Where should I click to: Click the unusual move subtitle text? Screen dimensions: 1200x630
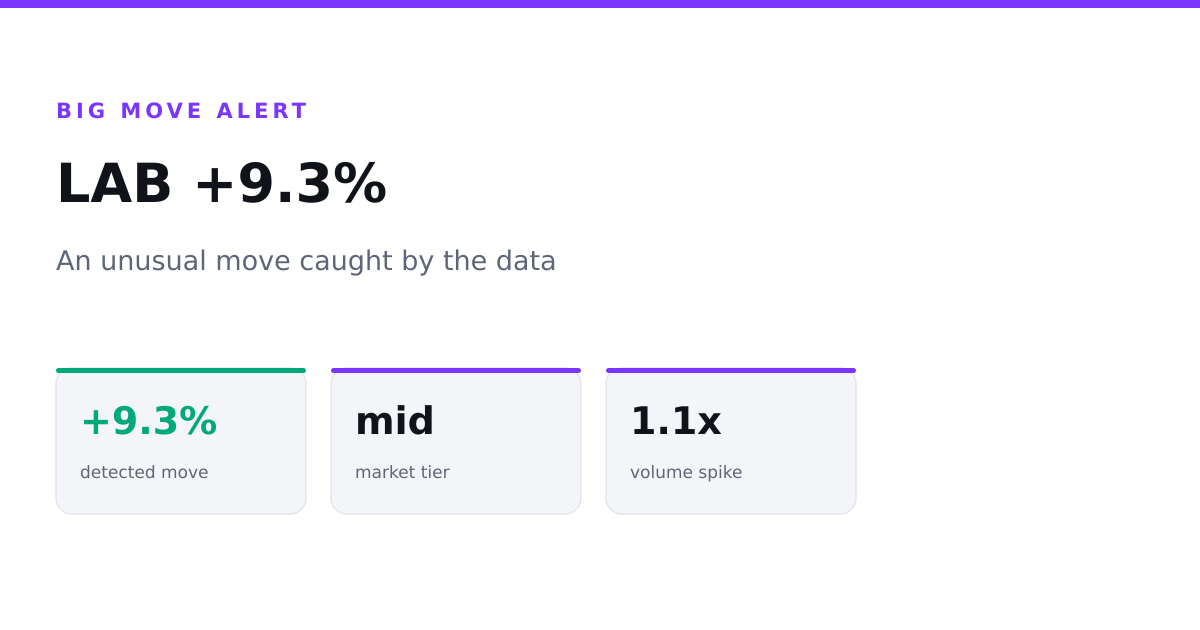(x=306, y=261)
